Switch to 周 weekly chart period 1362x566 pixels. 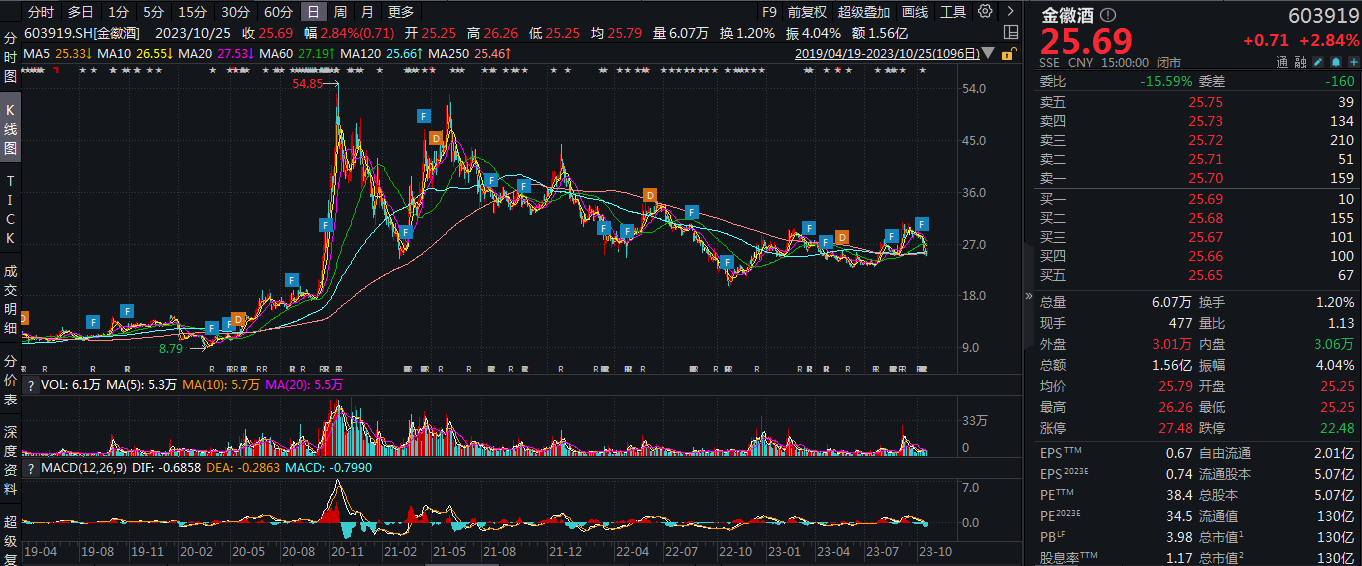[341, 12]
